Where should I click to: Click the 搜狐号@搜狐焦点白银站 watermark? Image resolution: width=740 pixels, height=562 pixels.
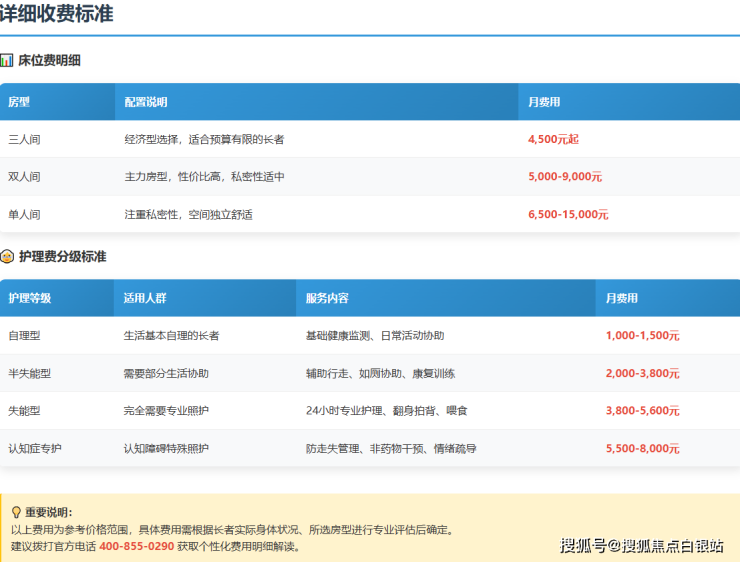641,546
